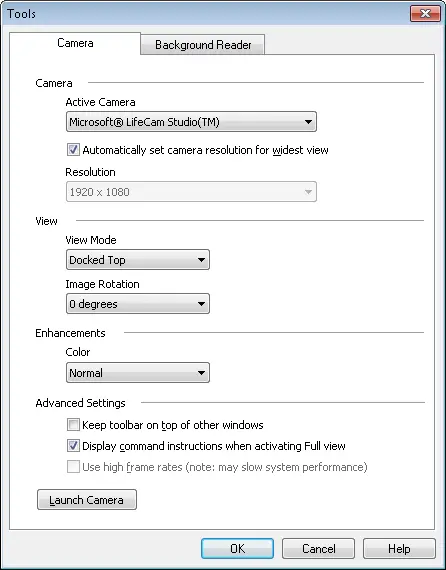Uncheck automatically set camera resolution checkbox
The image size is (446, 570).
click(x=73, y=150)
